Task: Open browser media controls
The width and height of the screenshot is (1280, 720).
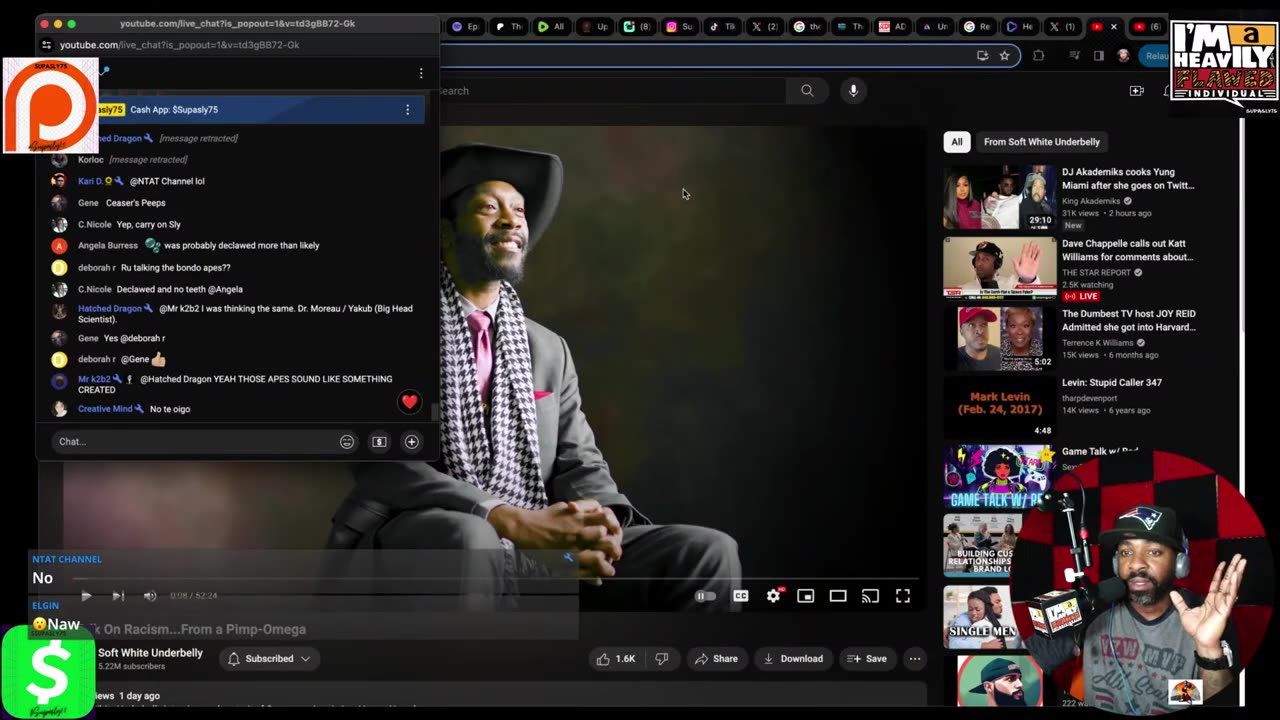Action: click(x=1074, y=56)
